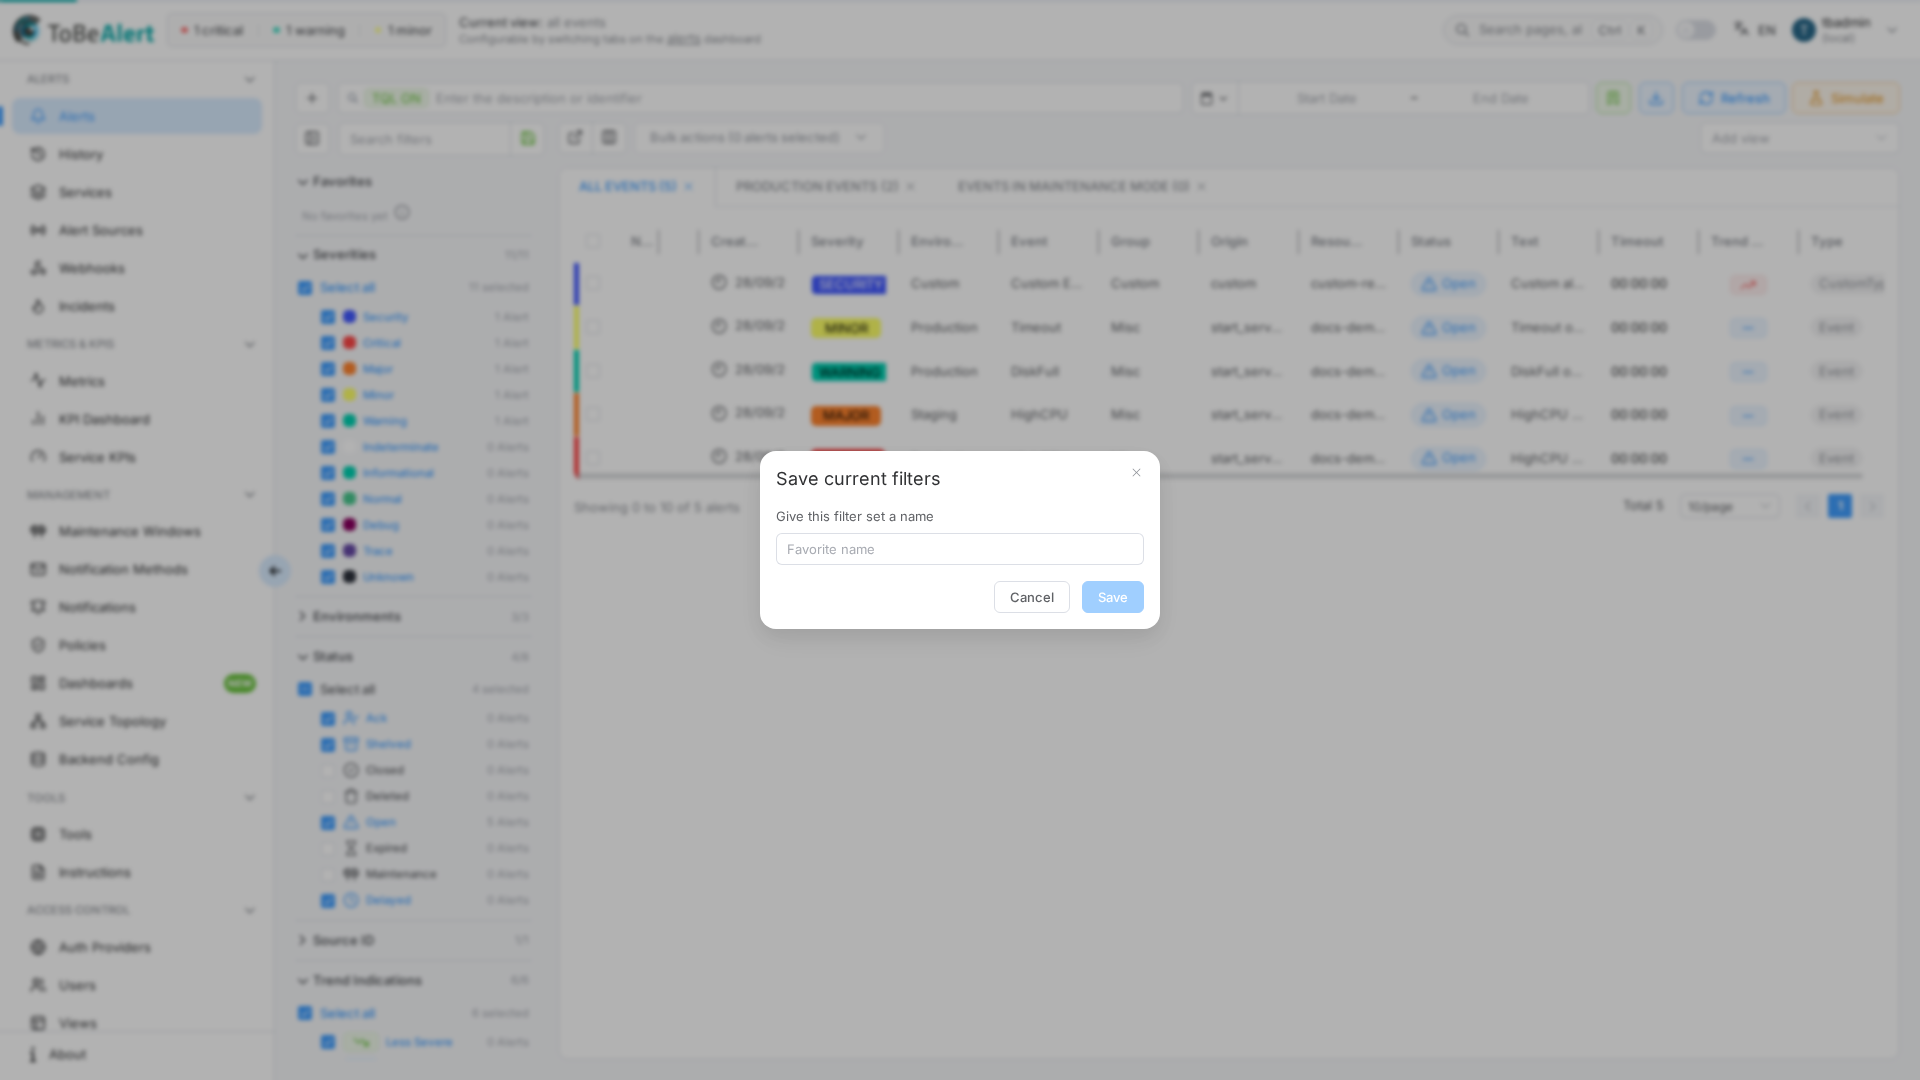Collapse the sidebar with arrow icon
Viewport: 1920px width, 1080px height.
tap(274, 571)
